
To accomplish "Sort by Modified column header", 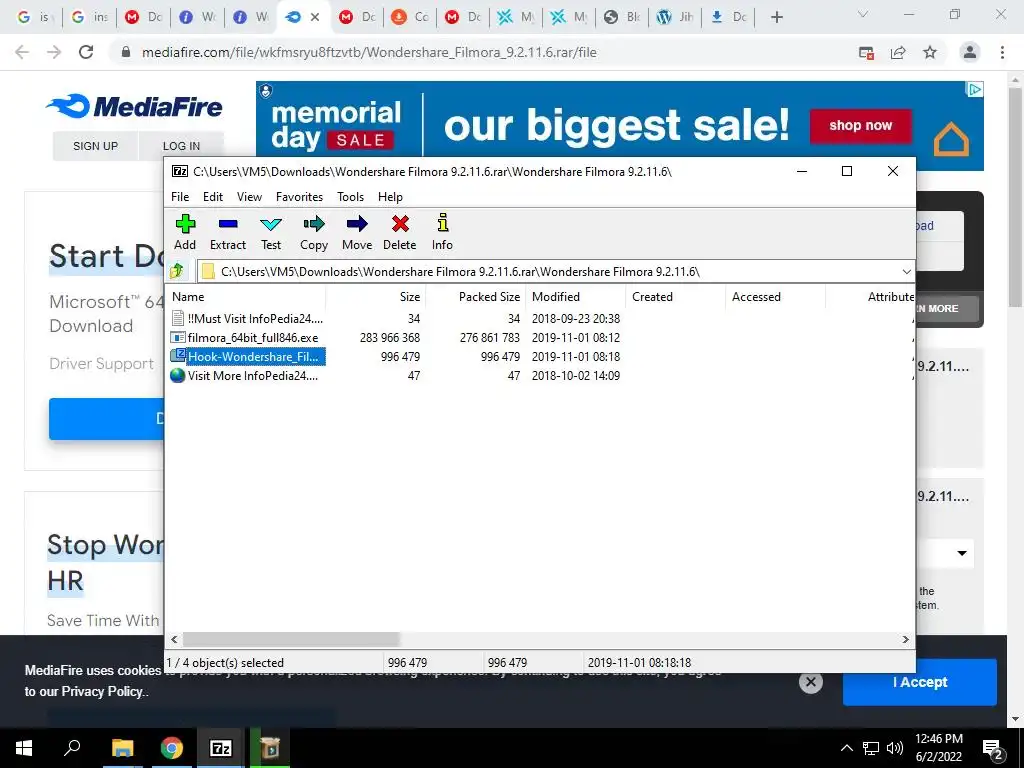I will tap(575, 296).
